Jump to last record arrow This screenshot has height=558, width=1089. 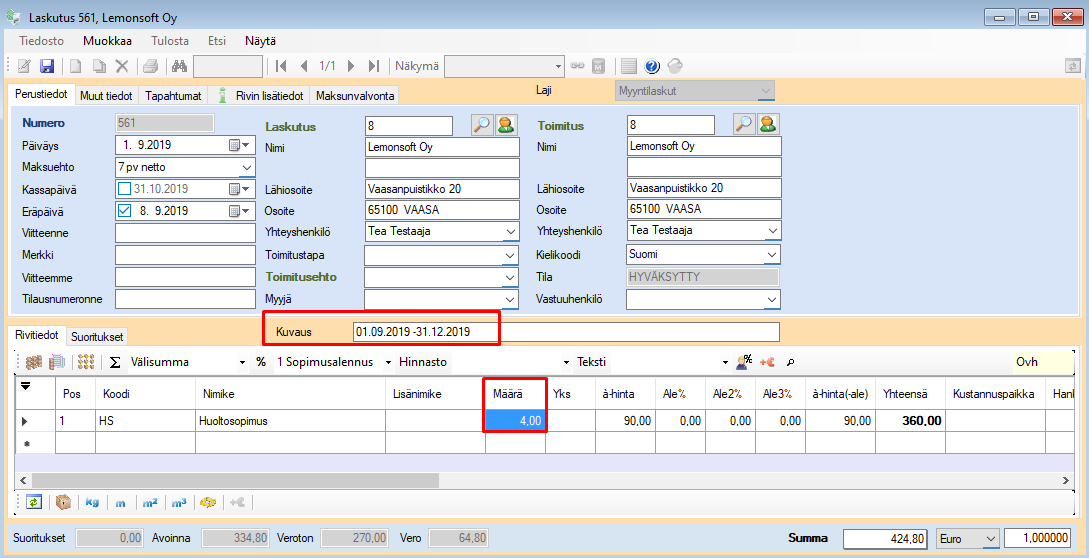[x=374, y=66]
